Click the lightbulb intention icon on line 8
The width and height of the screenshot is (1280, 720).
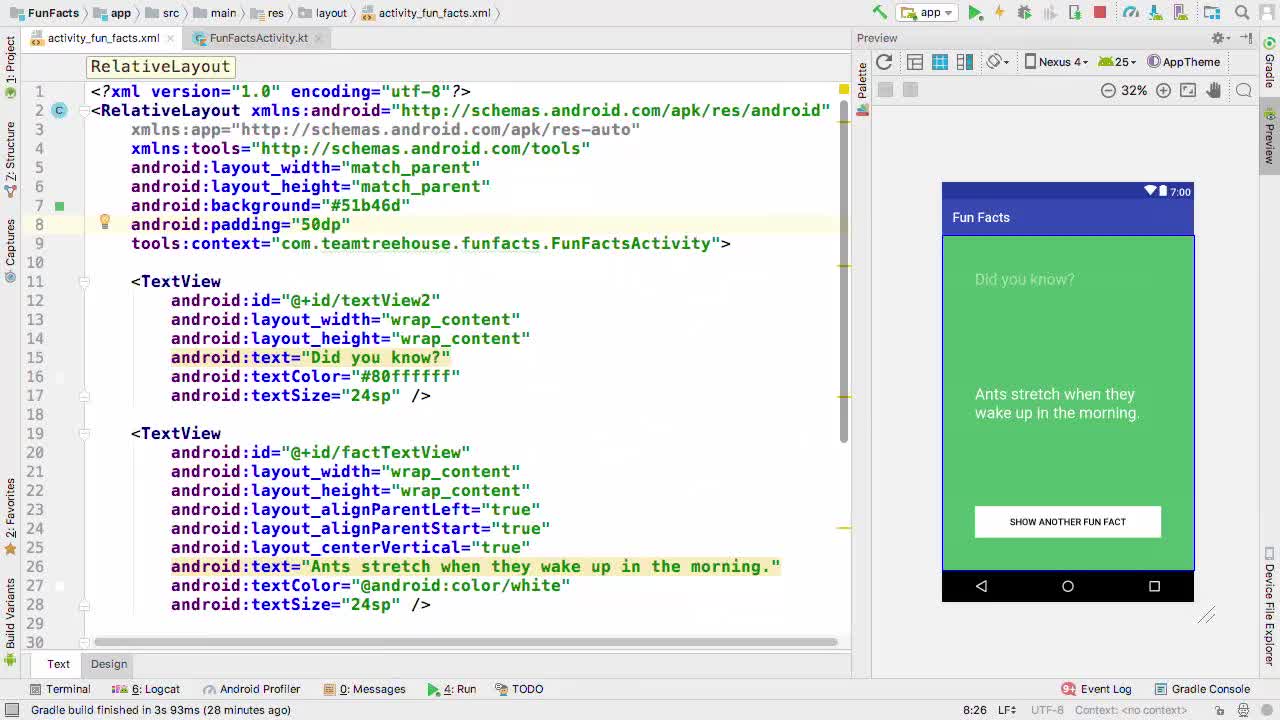[x=105, y=223]
